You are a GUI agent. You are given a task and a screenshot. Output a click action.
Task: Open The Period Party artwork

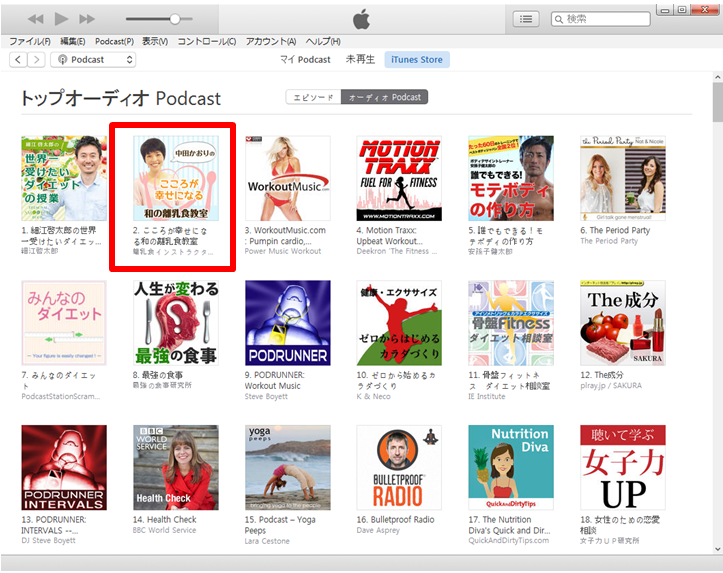[623, 178]
